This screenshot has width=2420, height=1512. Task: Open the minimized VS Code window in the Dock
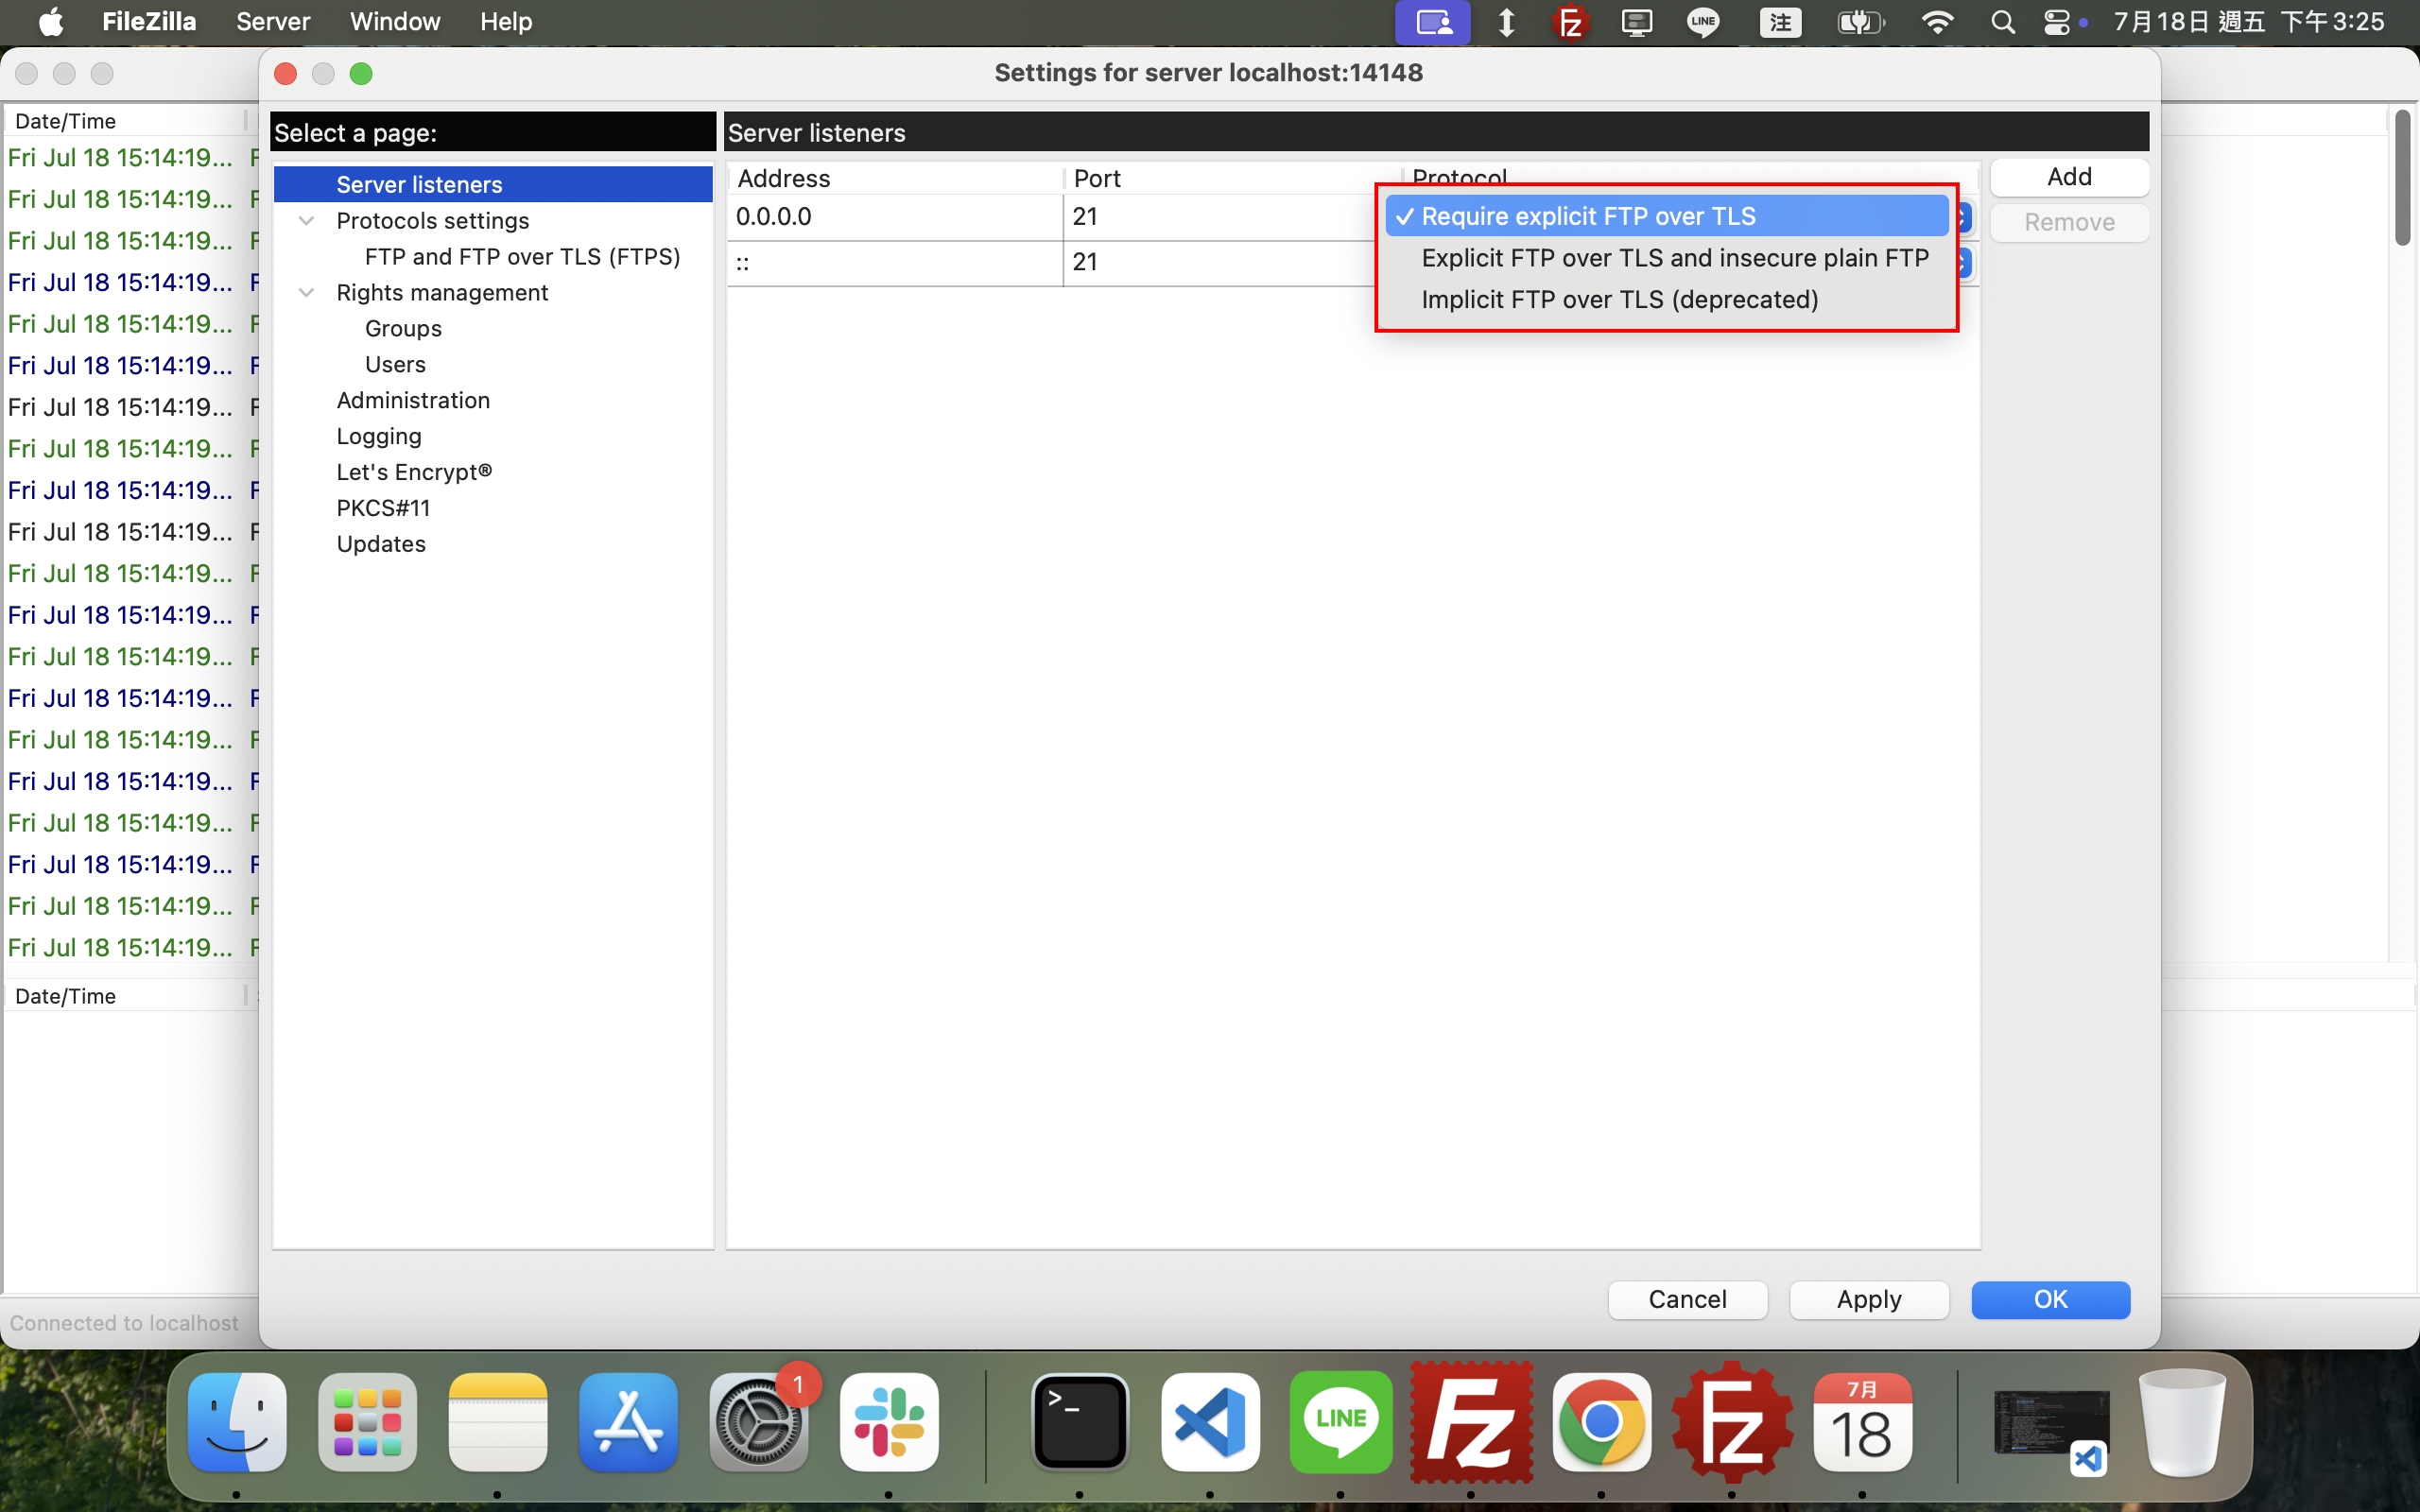2052,1430
